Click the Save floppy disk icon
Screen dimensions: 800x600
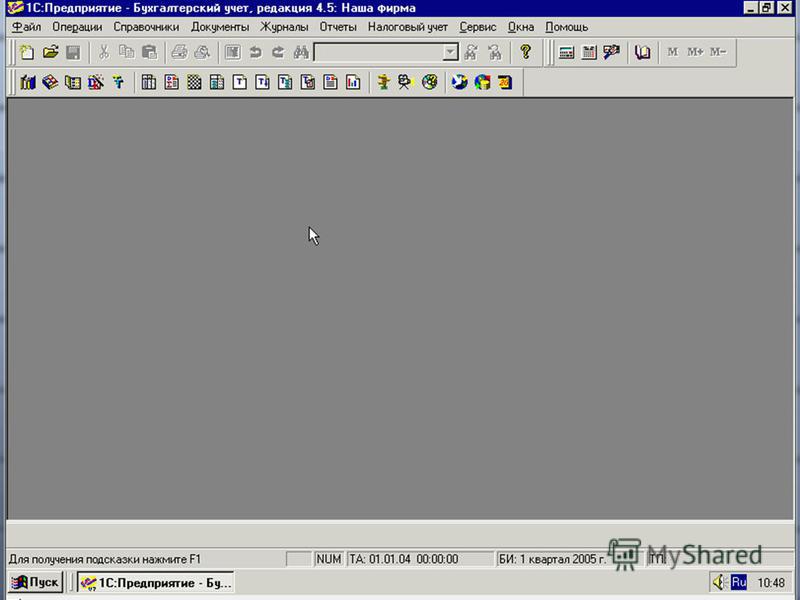[x=73, y=52]
